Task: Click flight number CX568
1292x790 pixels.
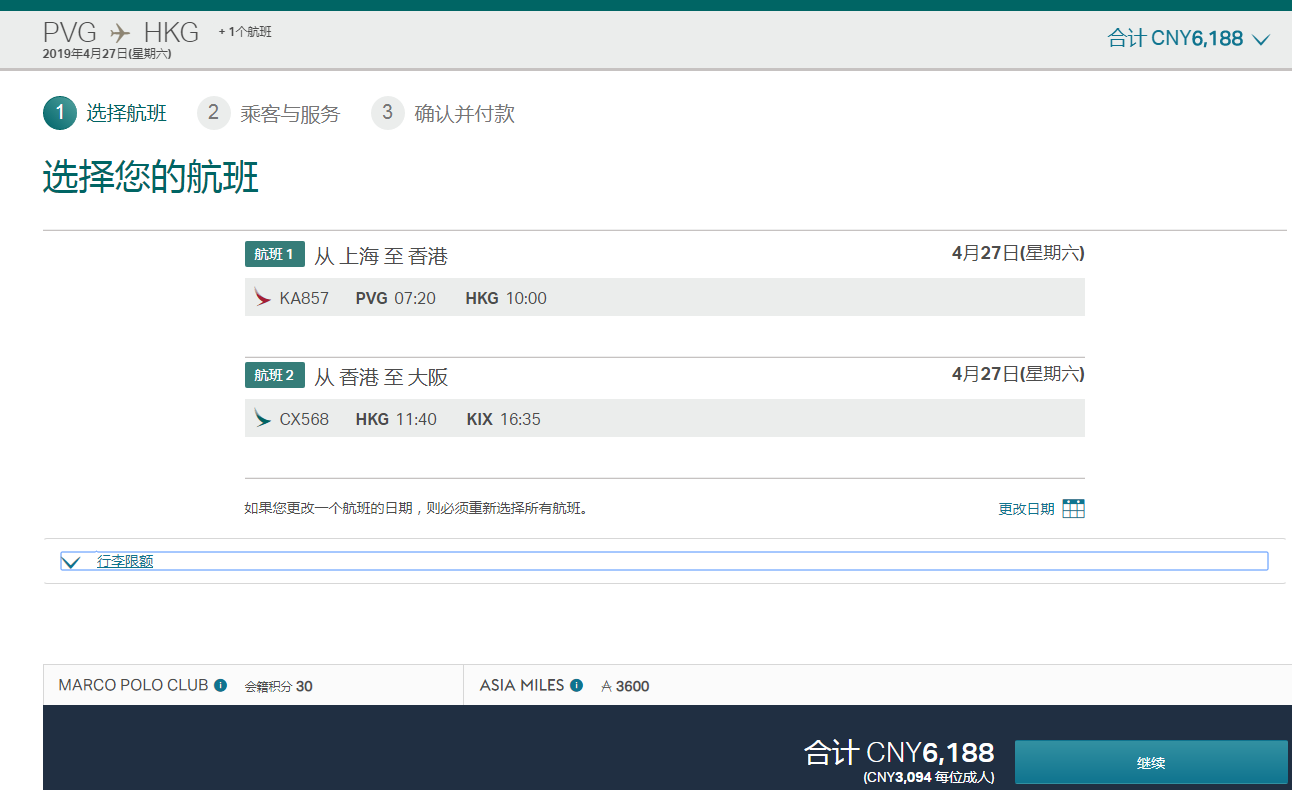Action: 304,419
